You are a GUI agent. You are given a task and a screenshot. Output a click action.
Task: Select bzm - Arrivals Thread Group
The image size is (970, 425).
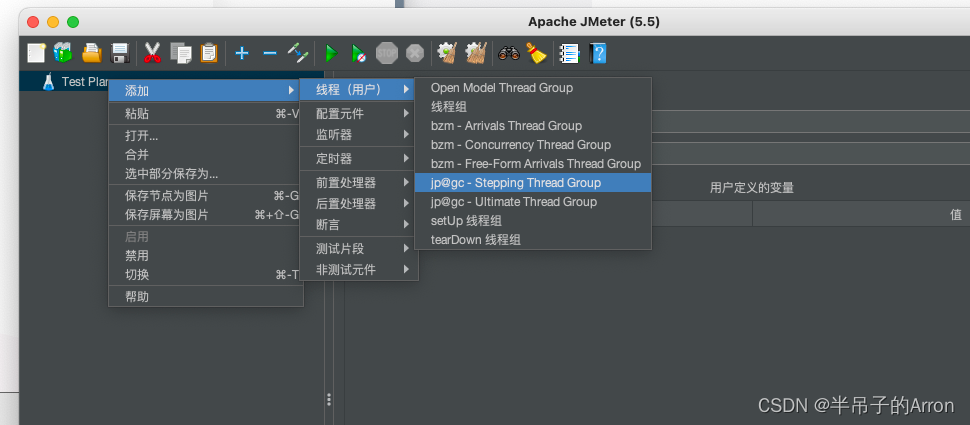pos(533,126)
